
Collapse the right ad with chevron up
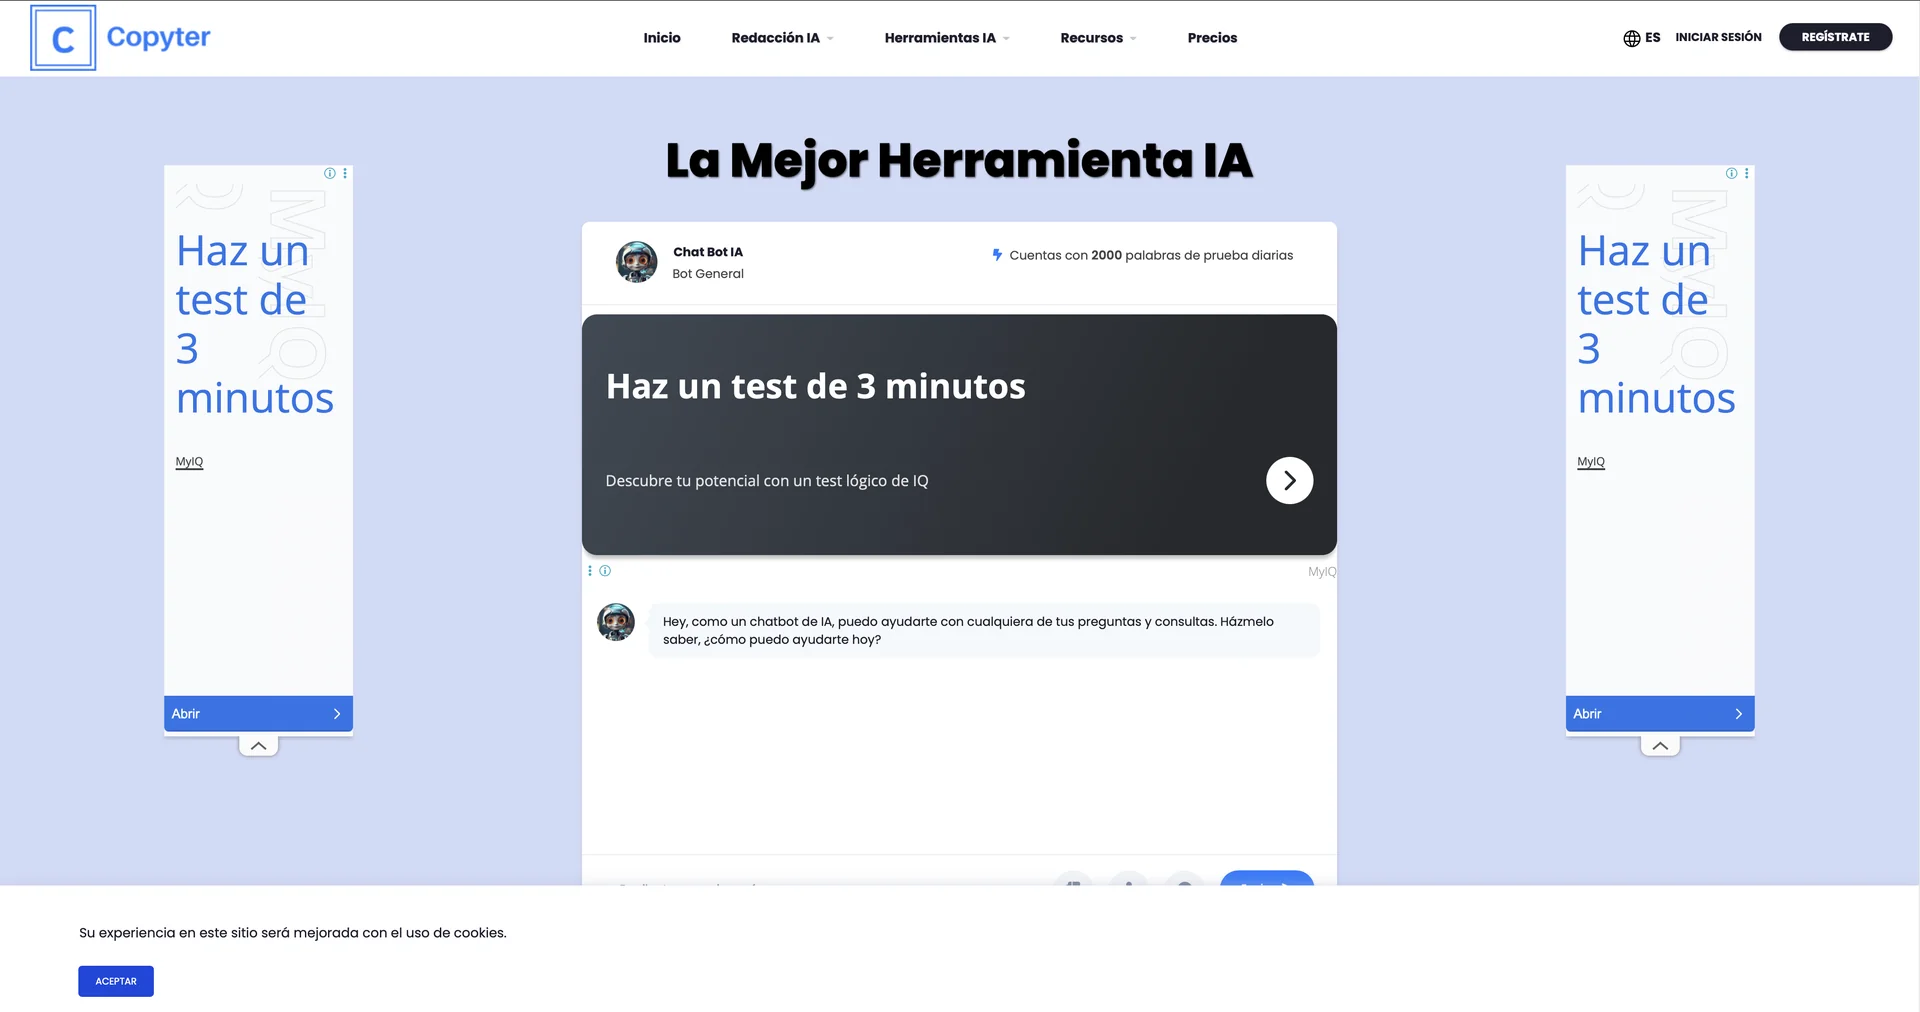1660,746
